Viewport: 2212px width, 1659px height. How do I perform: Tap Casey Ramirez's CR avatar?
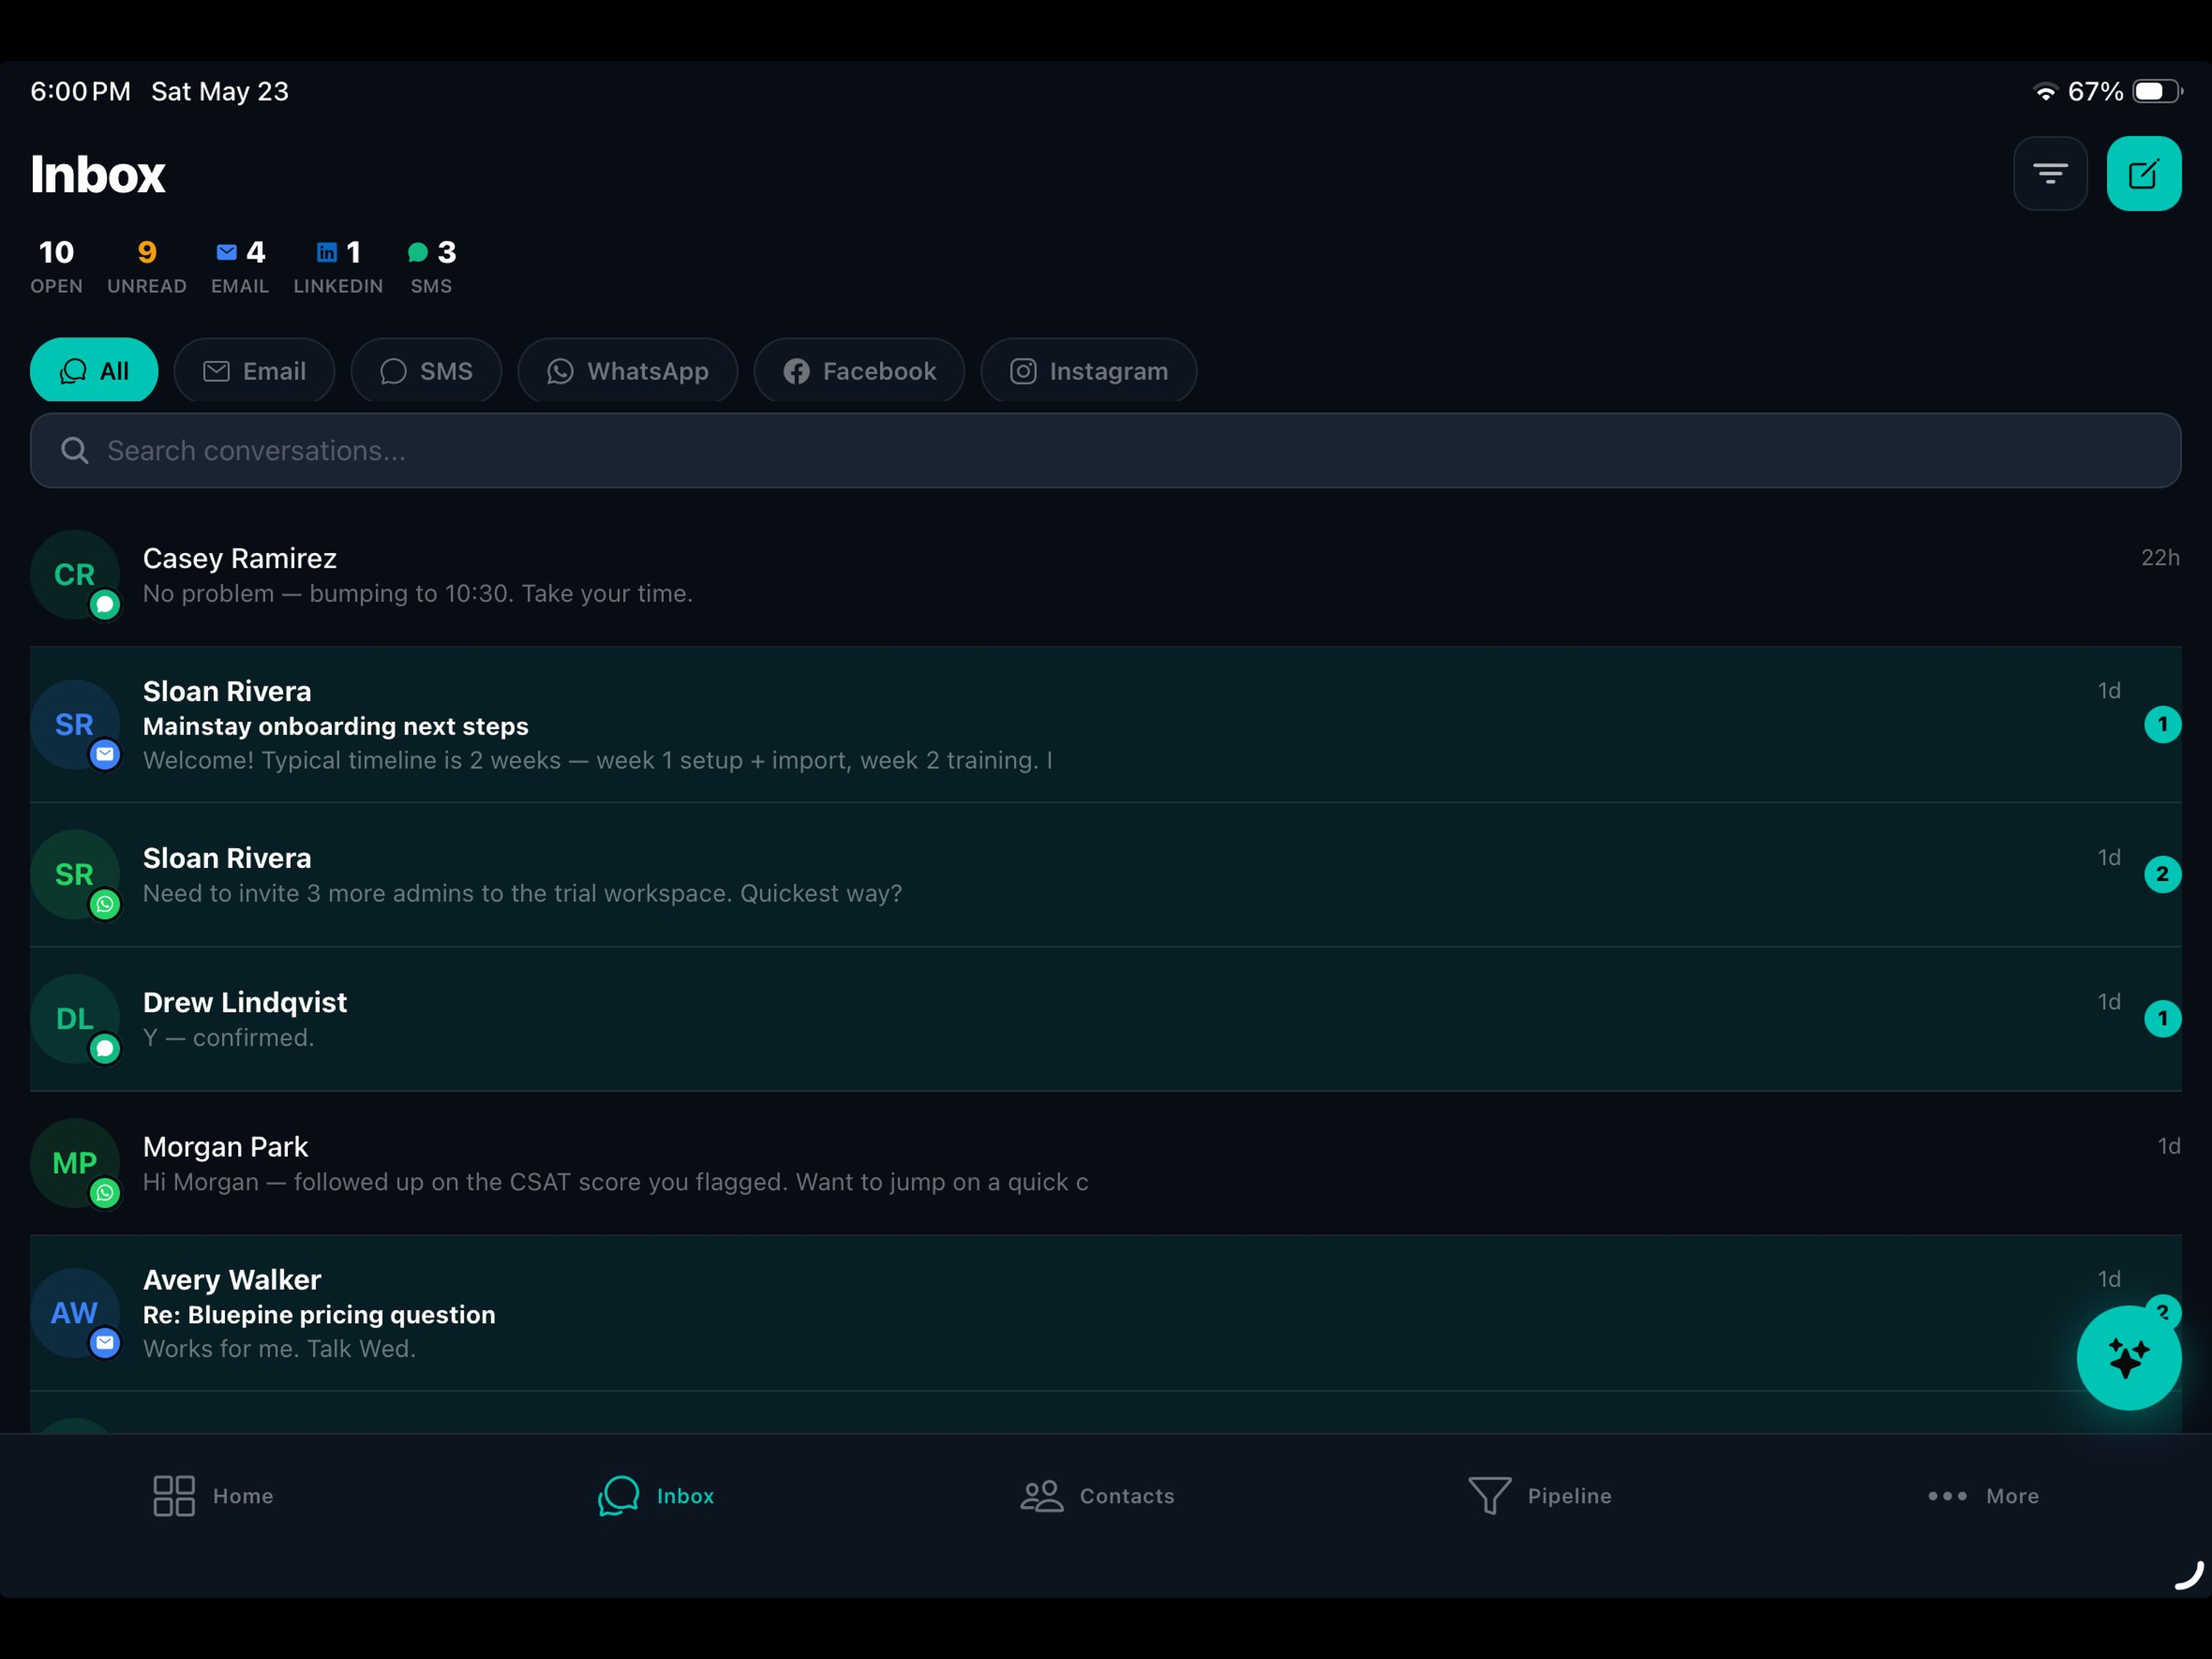(75, 575)
